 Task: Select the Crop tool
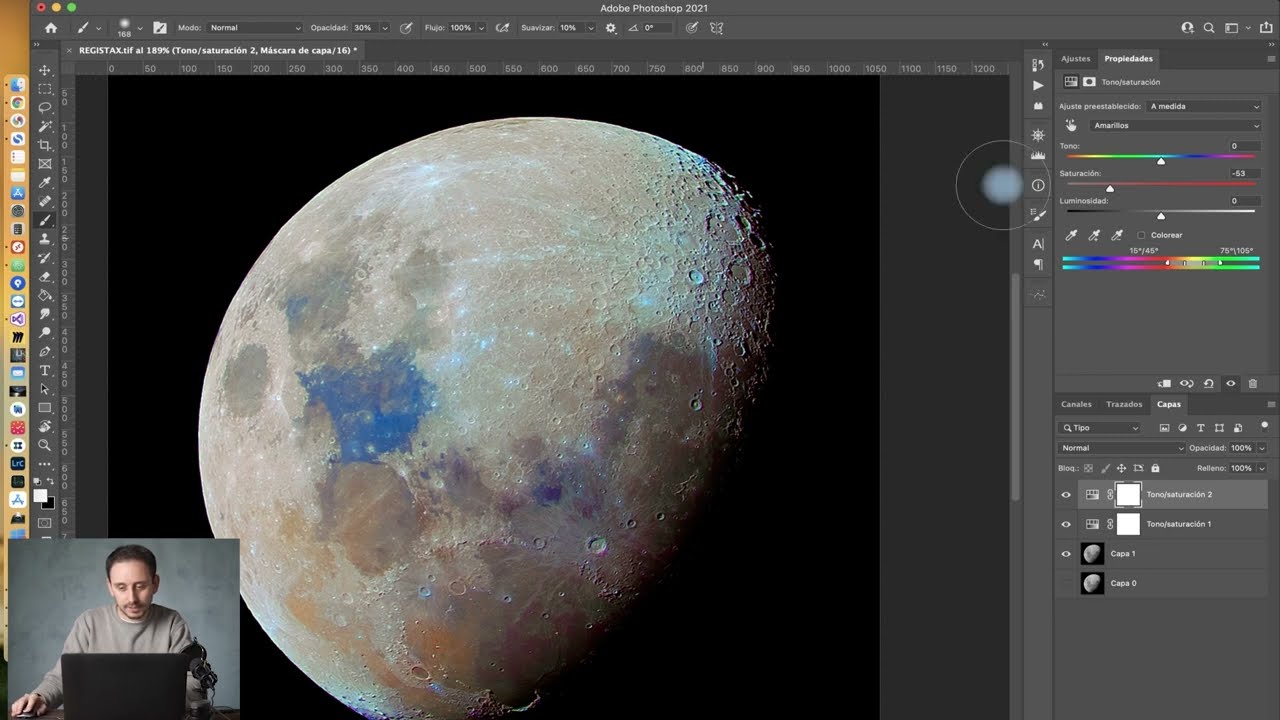point(45,145)
